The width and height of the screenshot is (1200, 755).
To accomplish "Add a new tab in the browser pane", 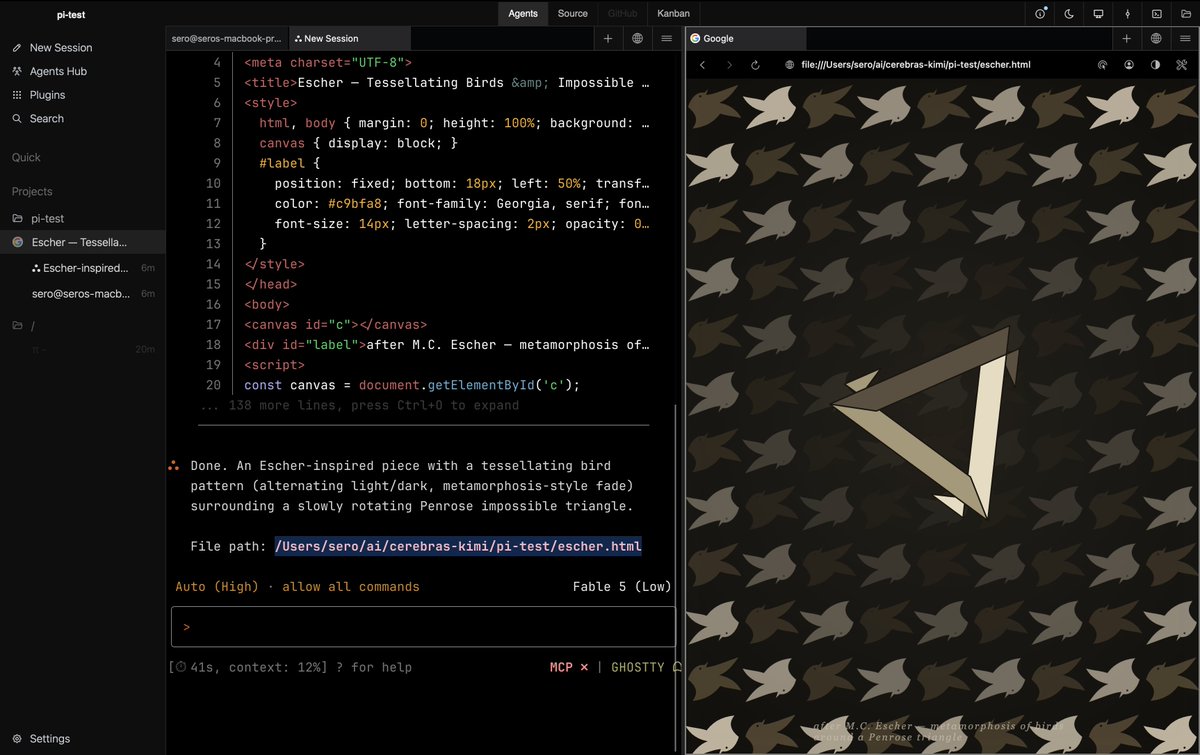I will (1126, 38).
